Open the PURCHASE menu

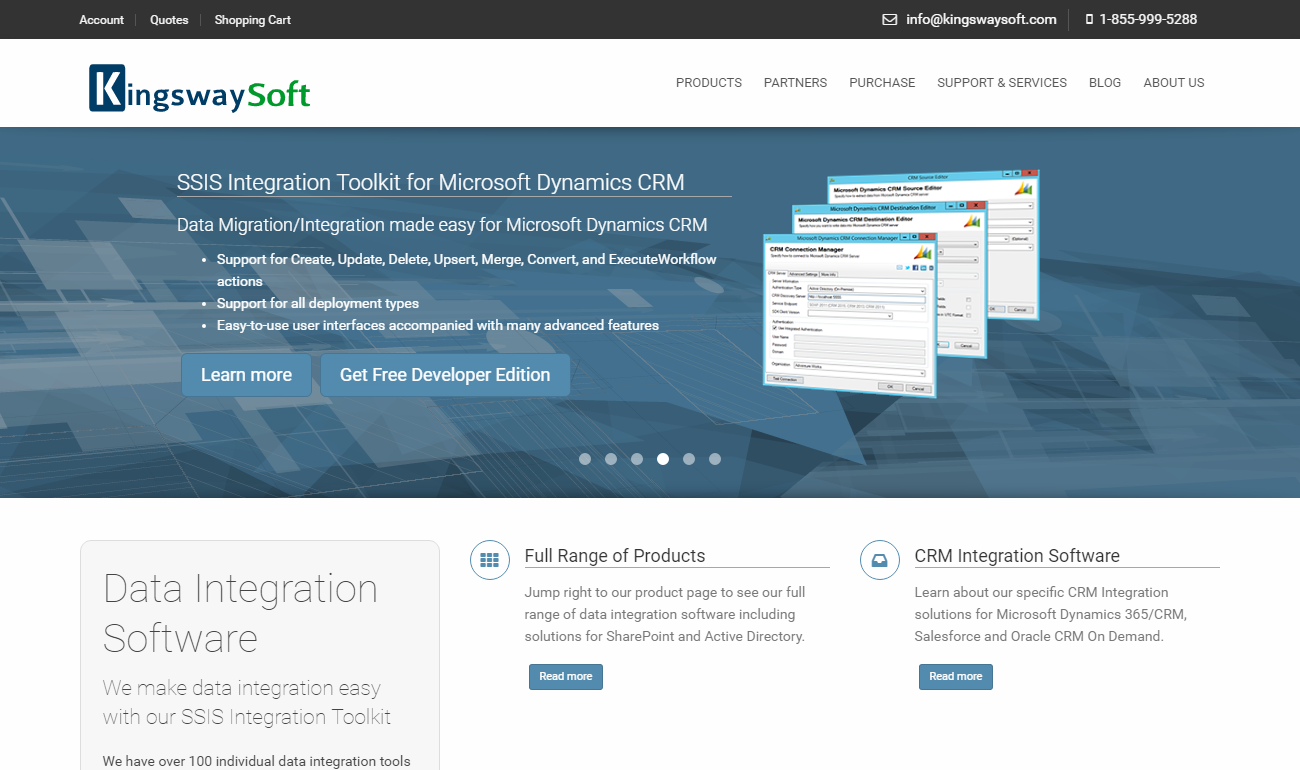pyautogui.click(x=882, y=83)
